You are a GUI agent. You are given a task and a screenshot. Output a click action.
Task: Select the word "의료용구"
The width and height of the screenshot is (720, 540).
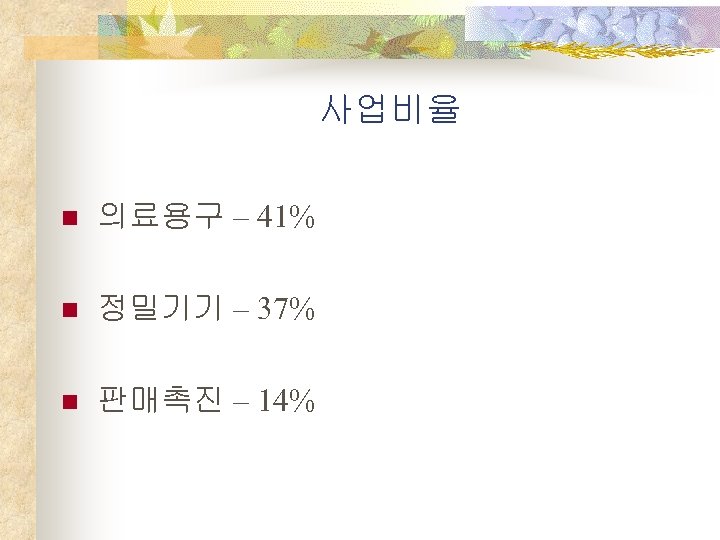(160, 216)
